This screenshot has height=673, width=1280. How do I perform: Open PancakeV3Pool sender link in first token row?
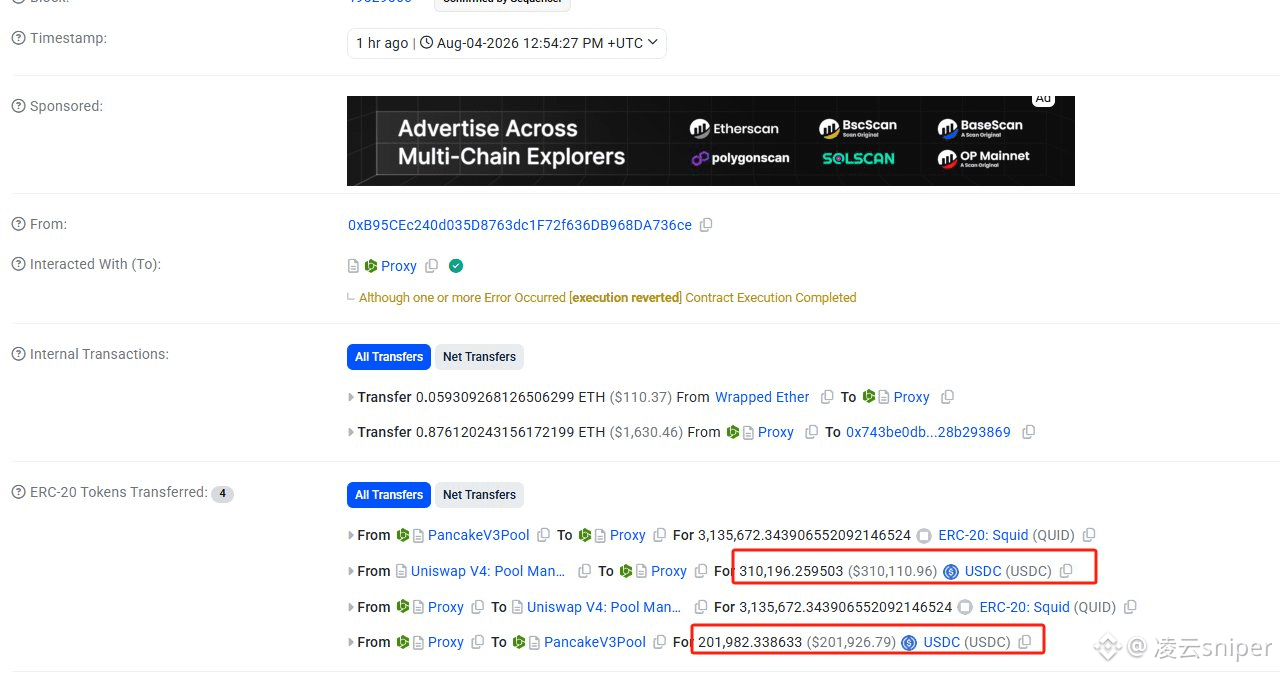point(478,535)
